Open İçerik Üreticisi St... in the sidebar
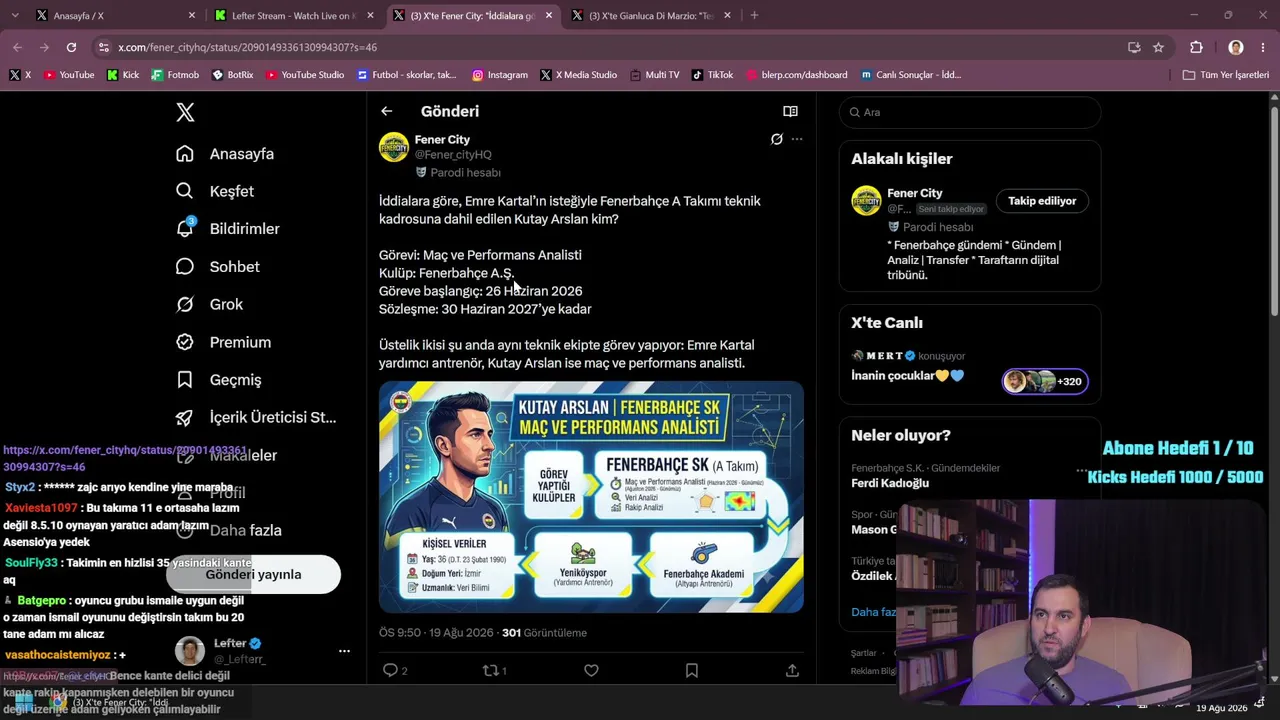 coord(256,417)
